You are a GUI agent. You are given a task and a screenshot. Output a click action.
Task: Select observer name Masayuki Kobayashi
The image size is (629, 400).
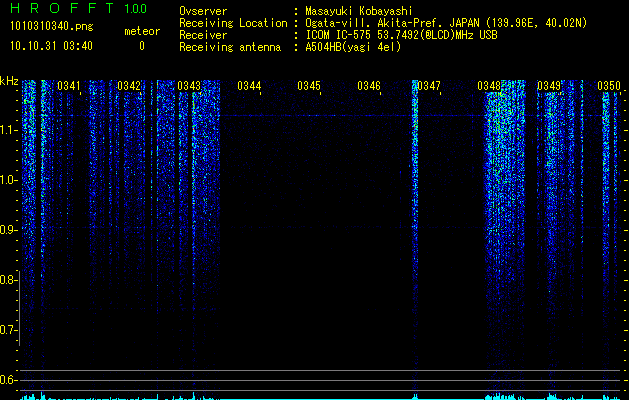[359, 11]
